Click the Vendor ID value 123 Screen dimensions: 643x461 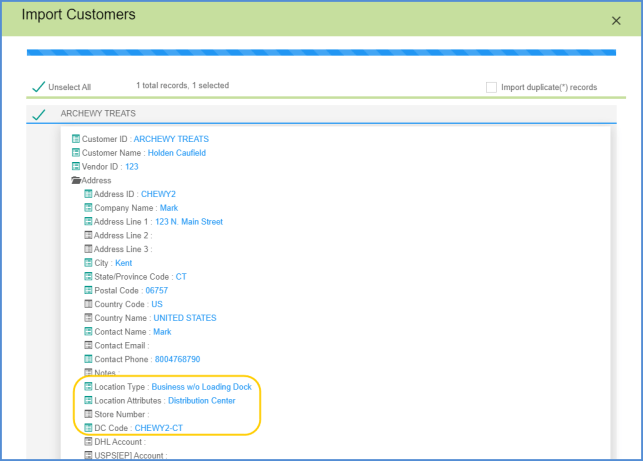point(132,167)
